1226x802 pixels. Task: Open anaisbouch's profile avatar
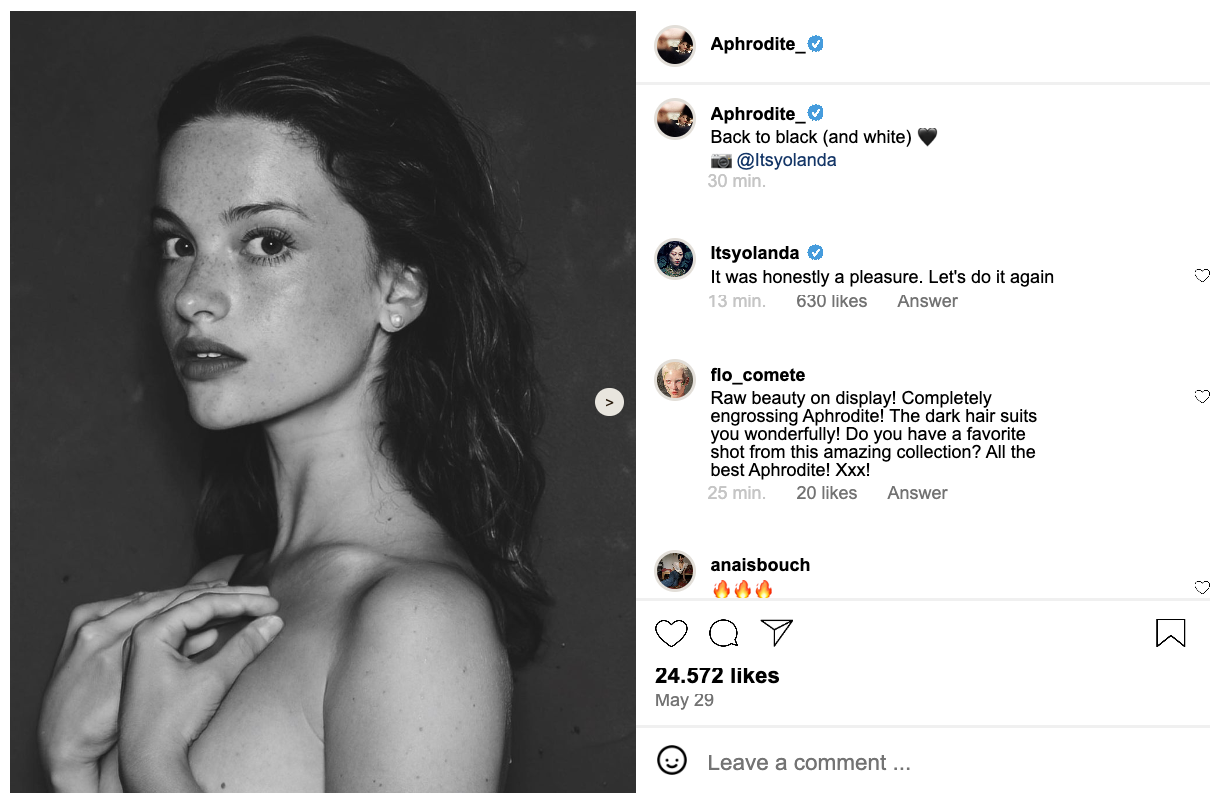675,571
